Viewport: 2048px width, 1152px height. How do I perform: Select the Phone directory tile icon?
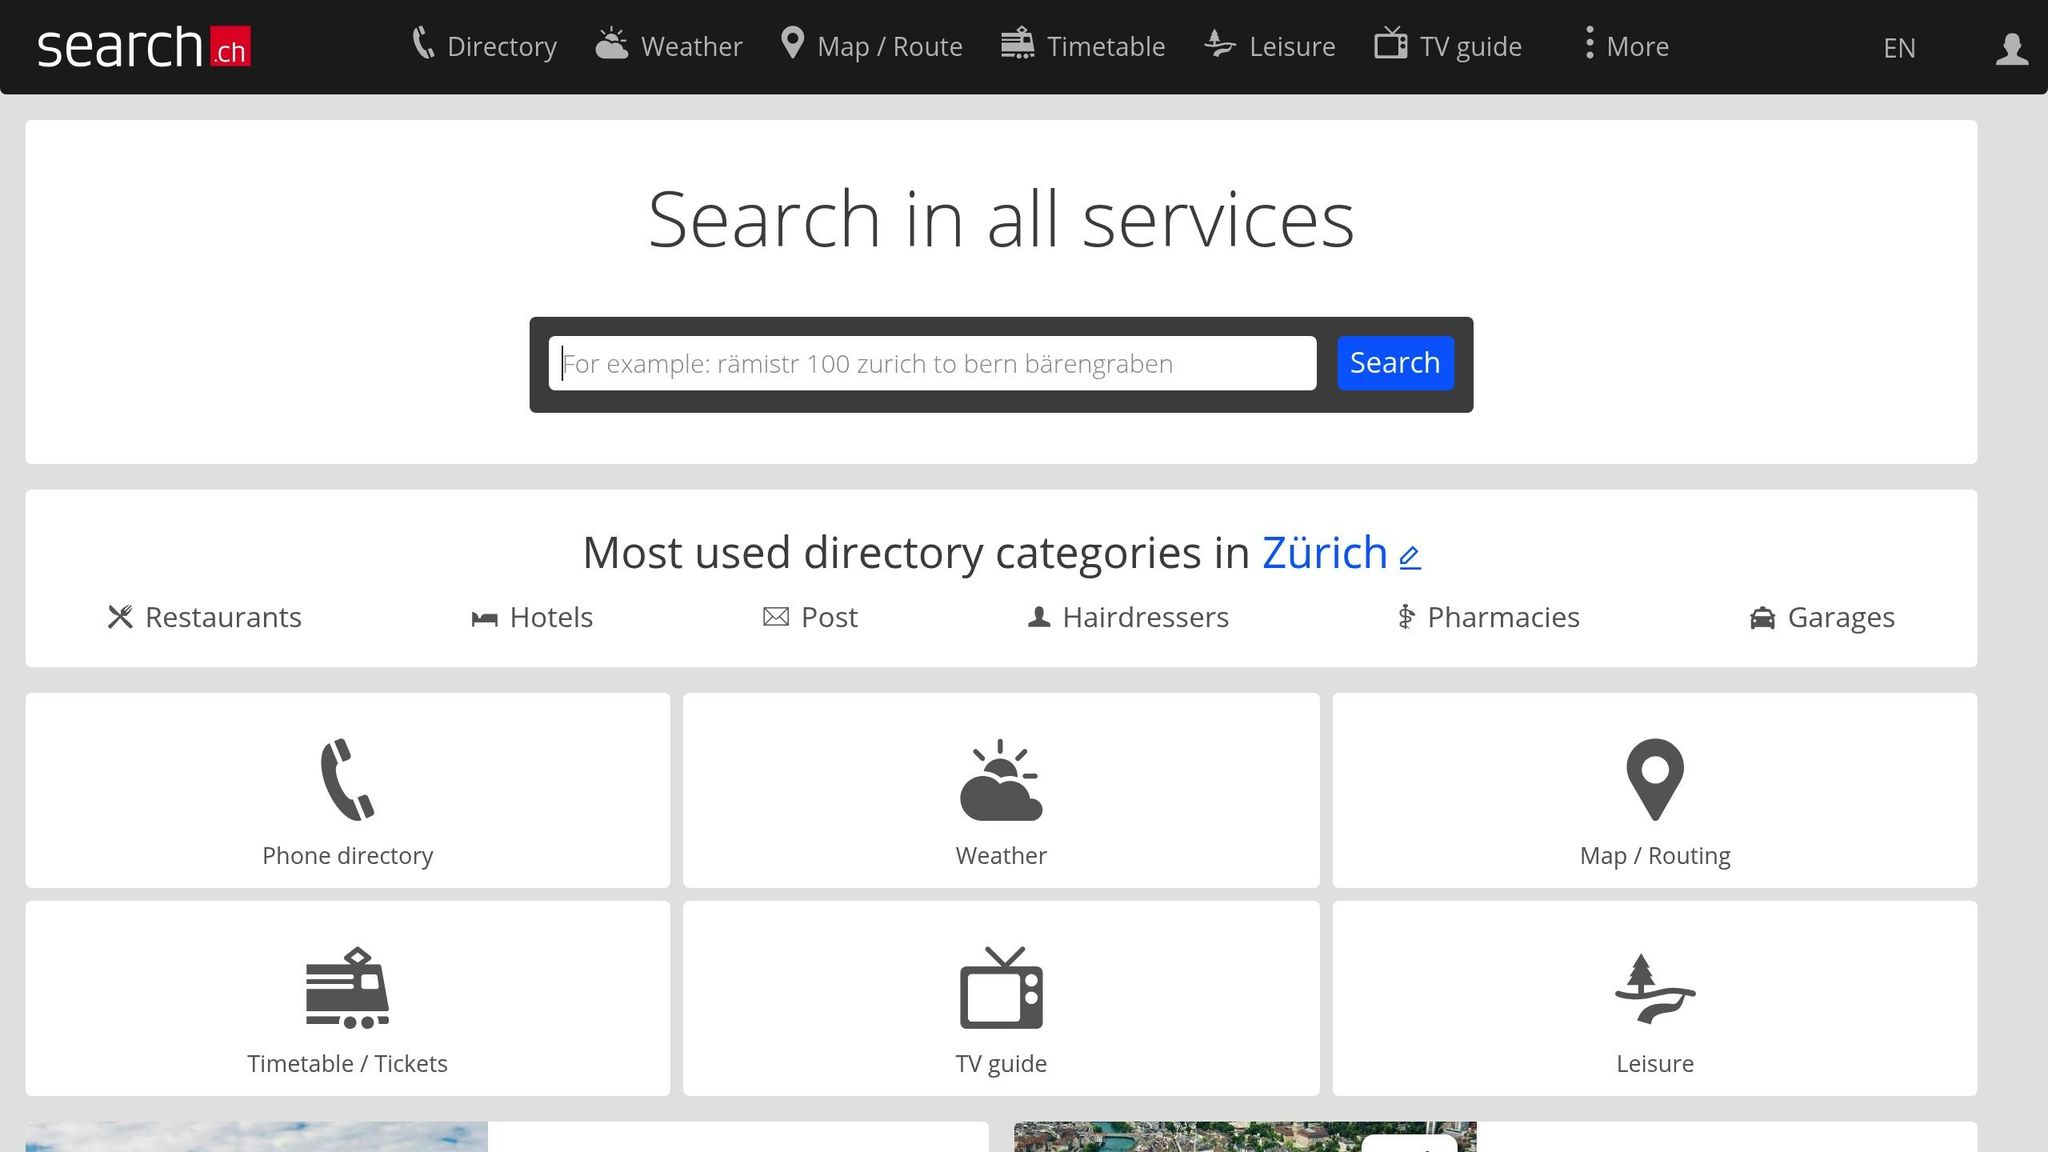click(x=347, y=779)
